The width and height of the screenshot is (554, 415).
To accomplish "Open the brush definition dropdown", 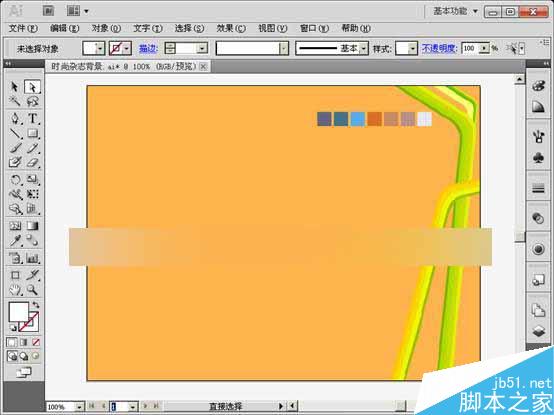I will click(x=284, y=49).
